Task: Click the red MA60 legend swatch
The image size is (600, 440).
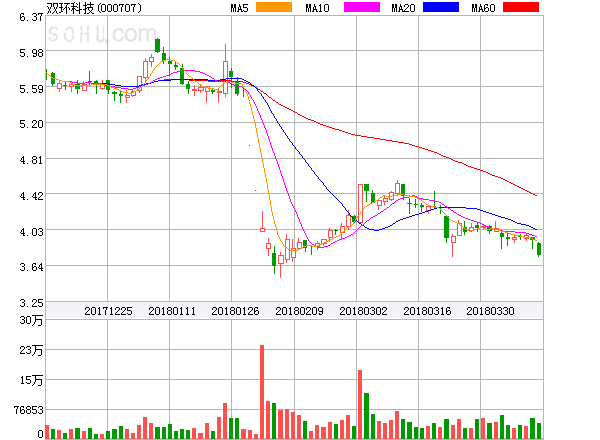Action: tap(521, 7)
